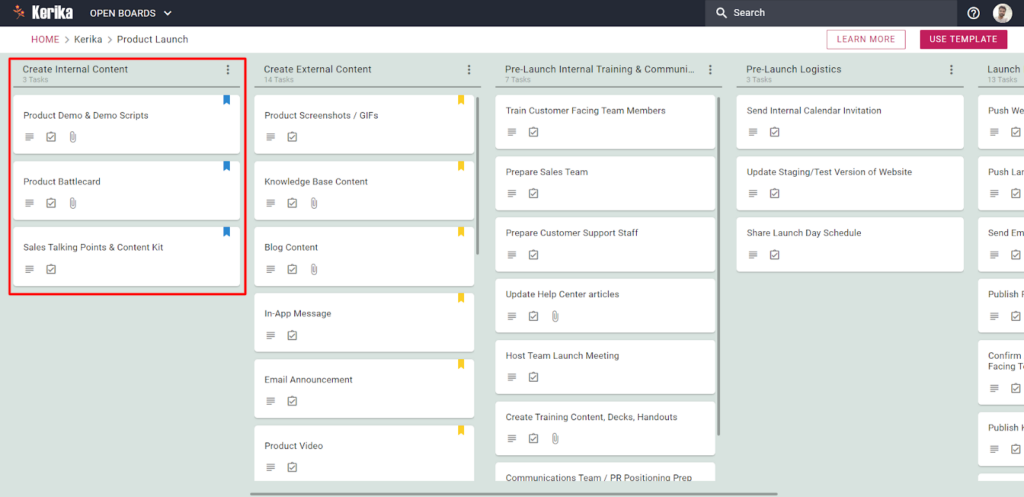Click the Search field
Screen dimensions: 1024x497
point(831,13)
